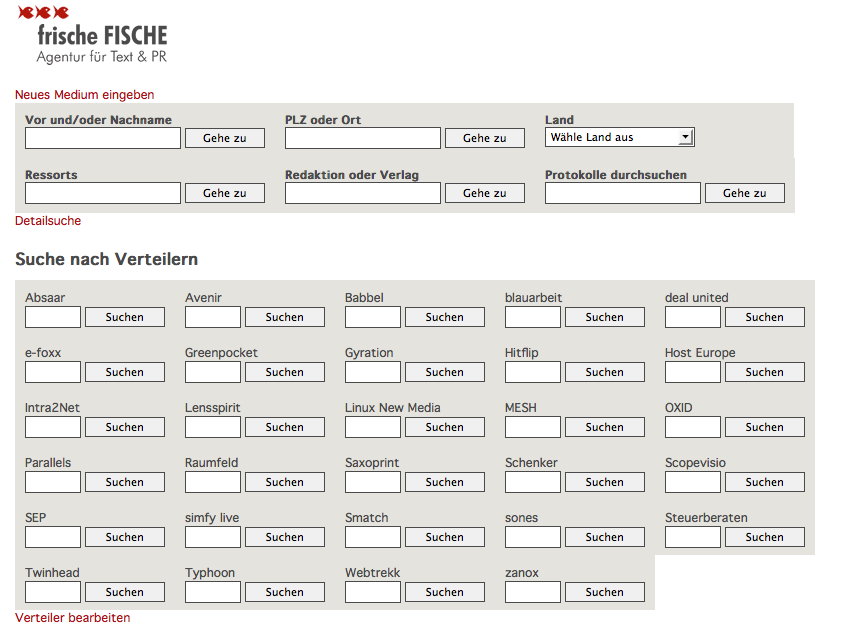Click Suchen button under Greenpocket
This screenshot has width=857, height=644.
pos(285,372)
